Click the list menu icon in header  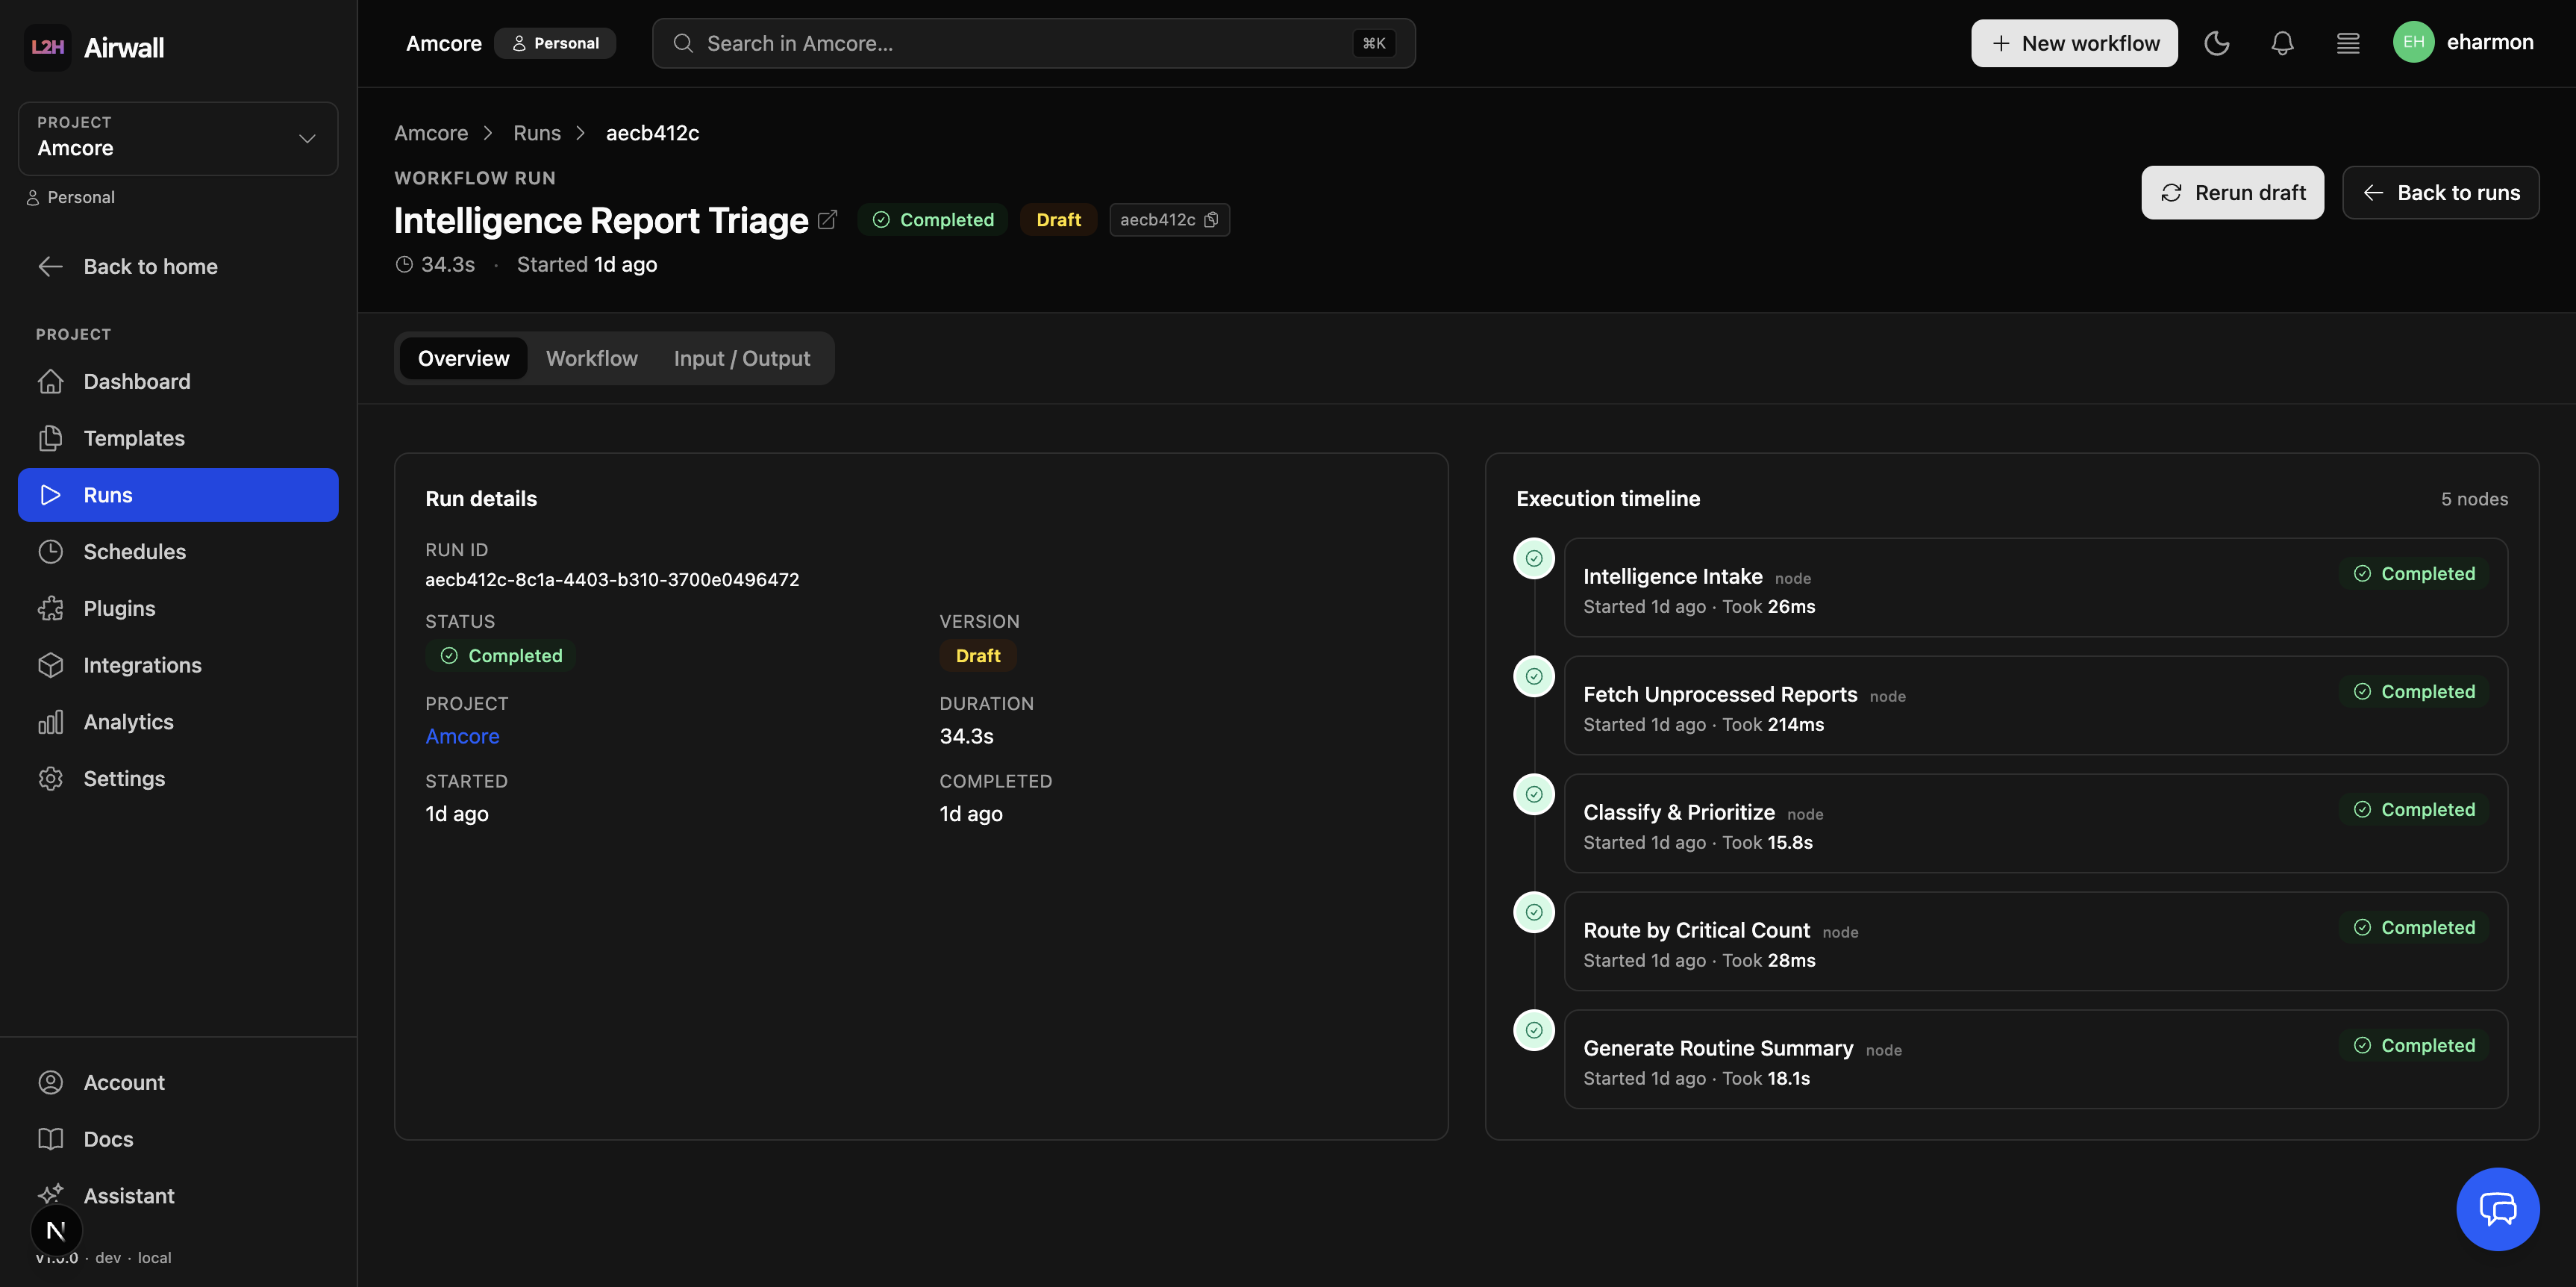coord(2348,43)
